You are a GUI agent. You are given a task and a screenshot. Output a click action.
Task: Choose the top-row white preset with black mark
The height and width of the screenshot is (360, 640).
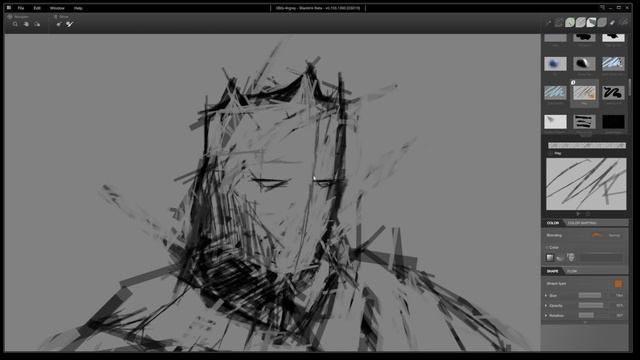613,38
